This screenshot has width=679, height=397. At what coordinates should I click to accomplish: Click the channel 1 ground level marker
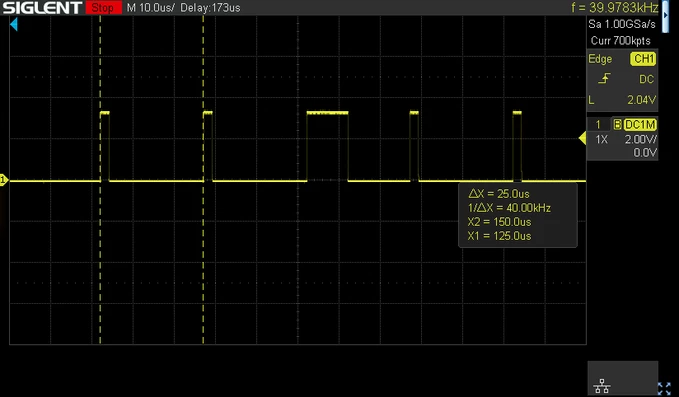coord(4,180)
